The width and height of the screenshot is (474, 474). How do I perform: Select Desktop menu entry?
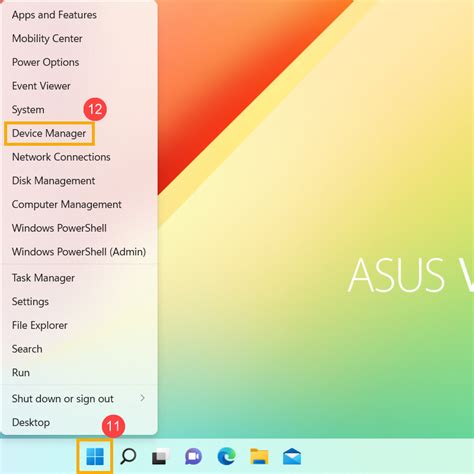pos(79,422)
